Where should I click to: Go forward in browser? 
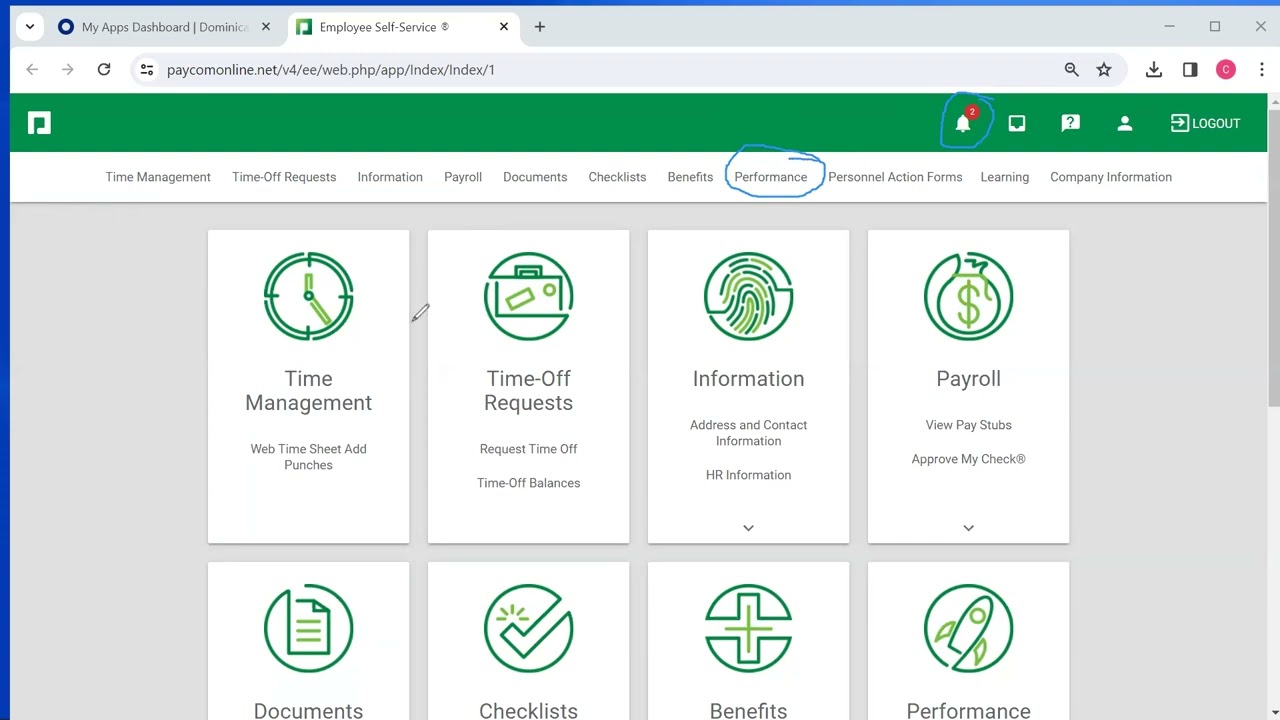click(67, 69)
